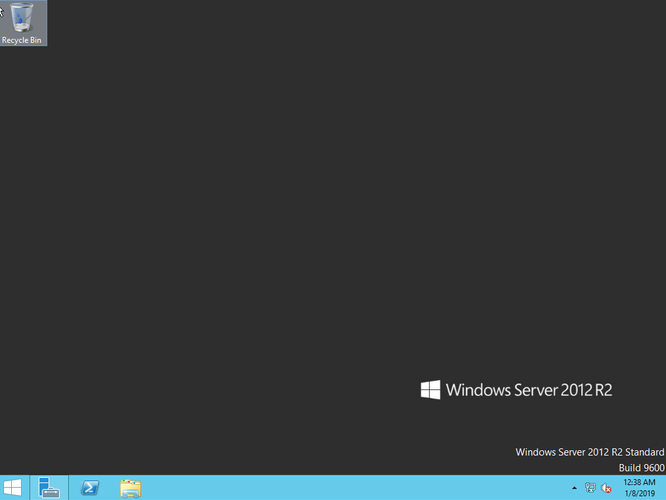Launch Windows PowerShell from the taskbar

[x=90, y=488]
